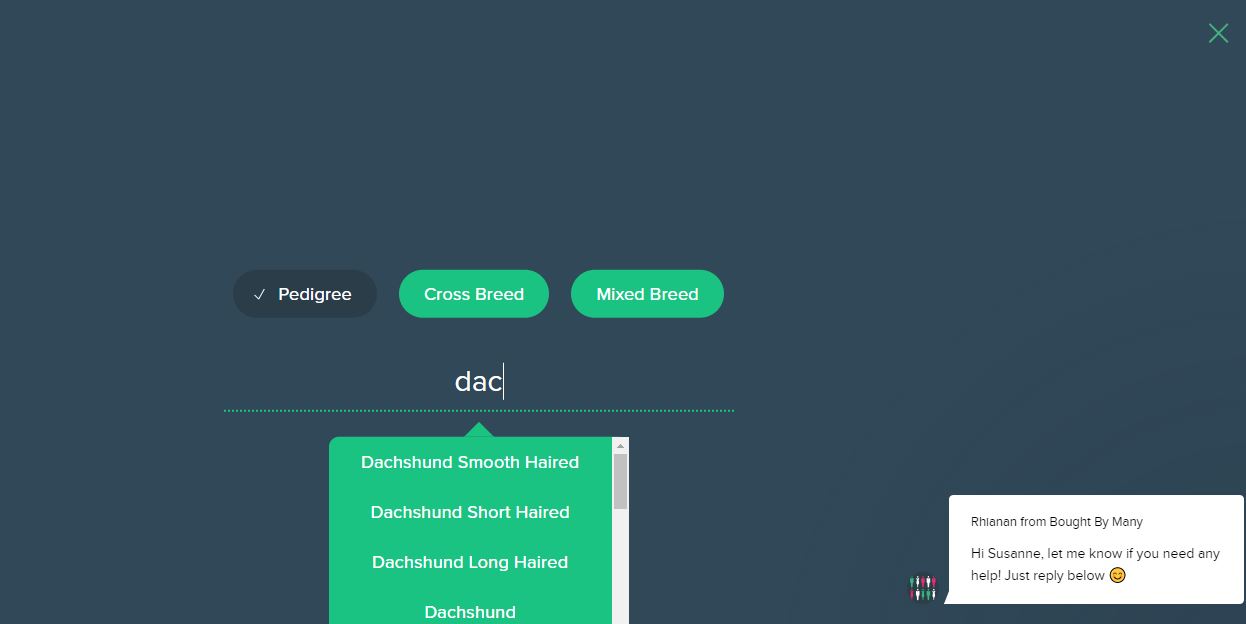Select Dachshund Short Haired from the list

(x=470, y=512)
